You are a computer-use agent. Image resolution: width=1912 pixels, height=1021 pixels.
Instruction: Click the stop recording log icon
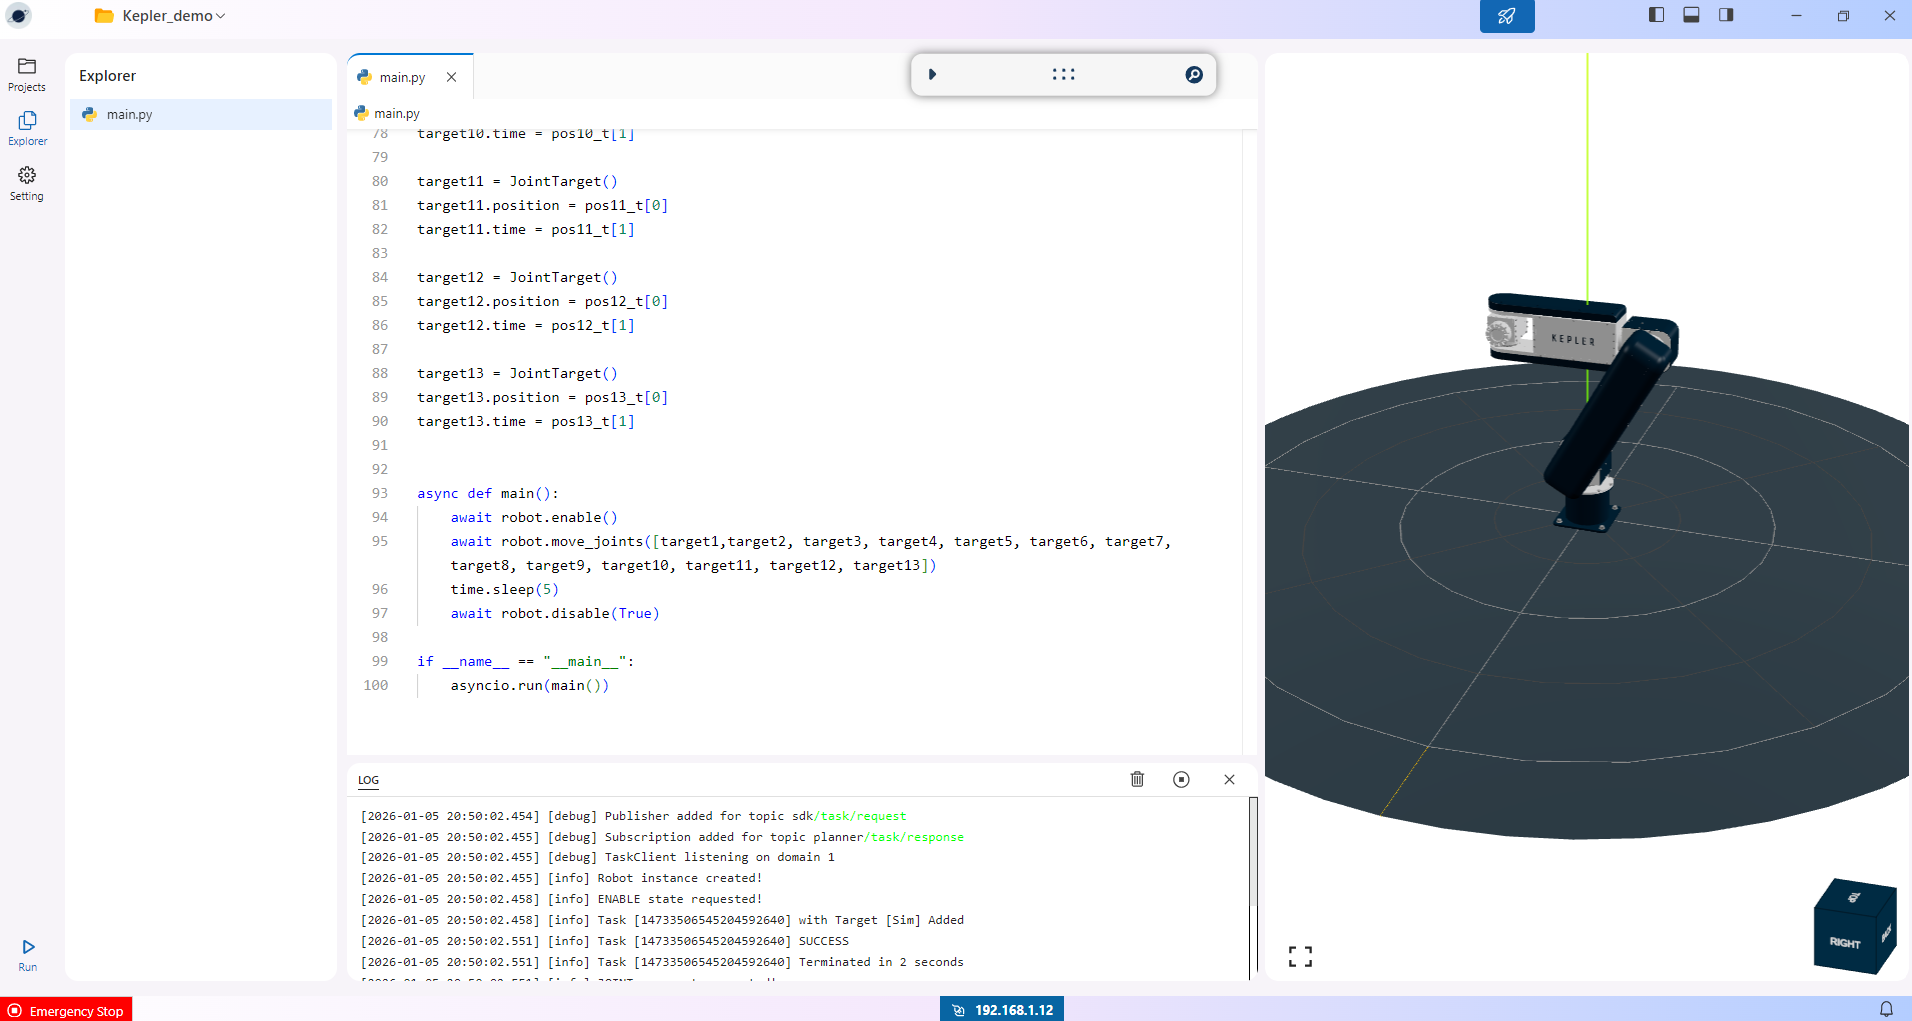click(x=1181, y=779)
